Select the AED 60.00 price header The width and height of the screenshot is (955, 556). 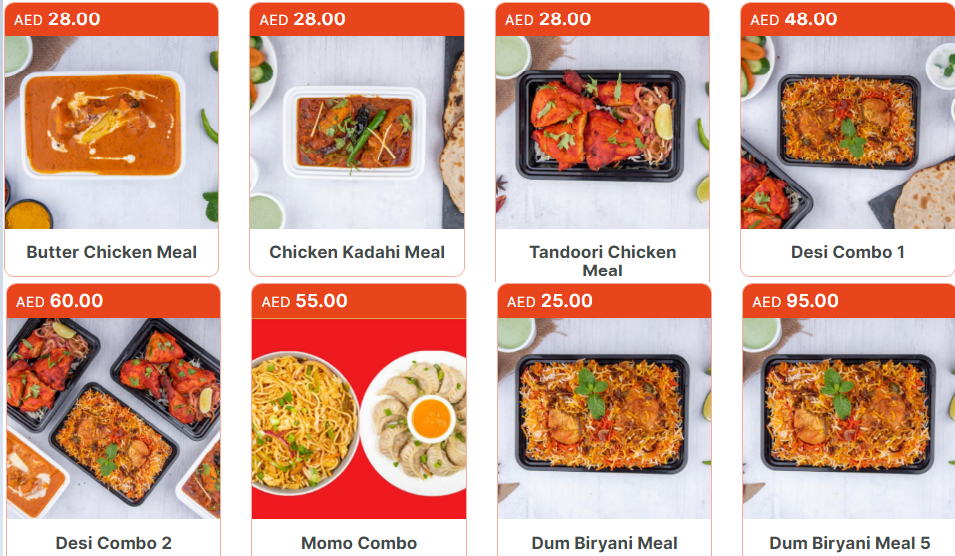pos(113,301)
